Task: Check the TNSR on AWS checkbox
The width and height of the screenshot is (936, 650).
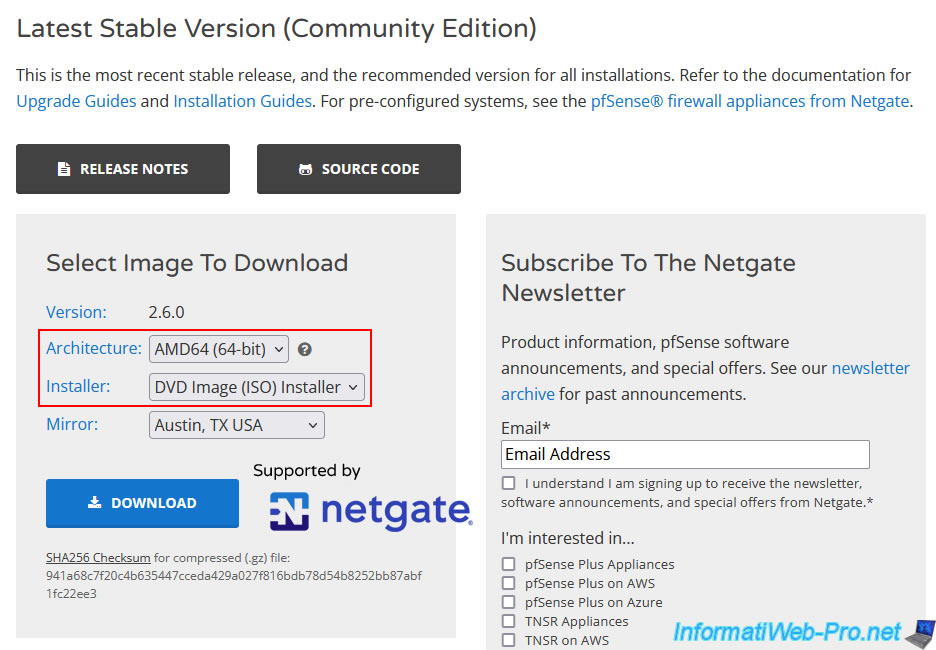Action: click(509, 640)
